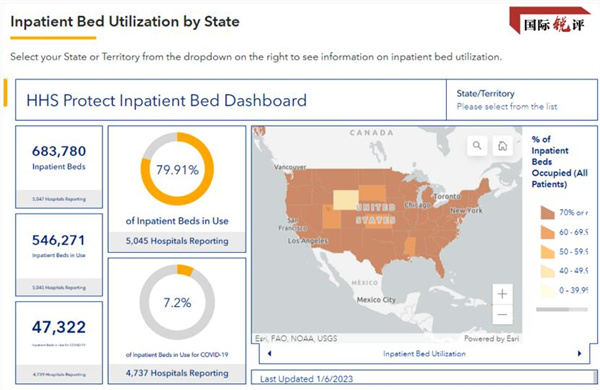
Task: Click the Powered by Esri attribution link
Action: pos(491,338)
